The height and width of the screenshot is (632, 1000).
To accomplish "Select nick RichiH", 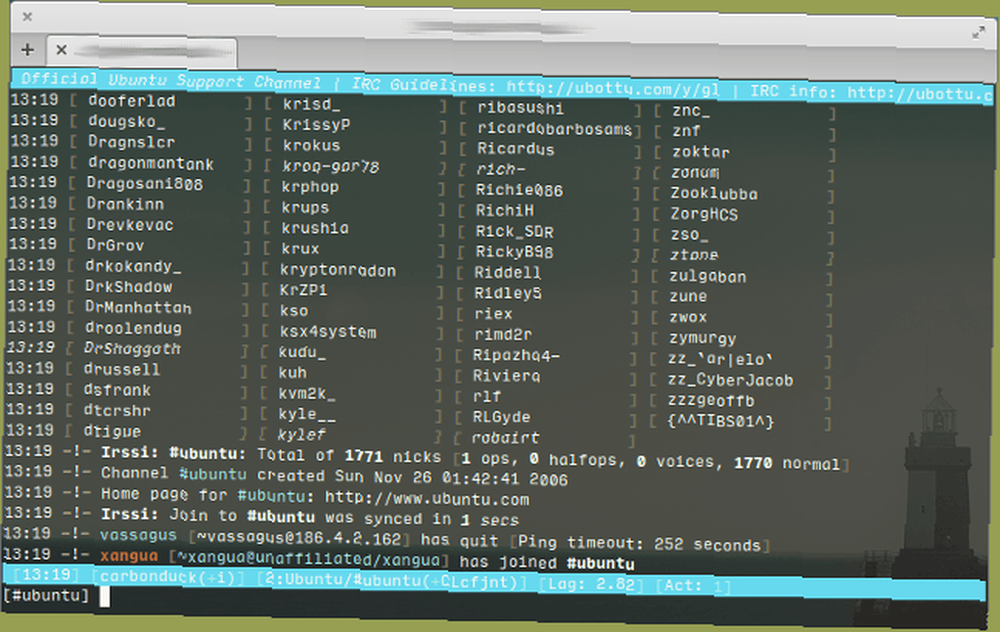I will click(x=505, y=210).
